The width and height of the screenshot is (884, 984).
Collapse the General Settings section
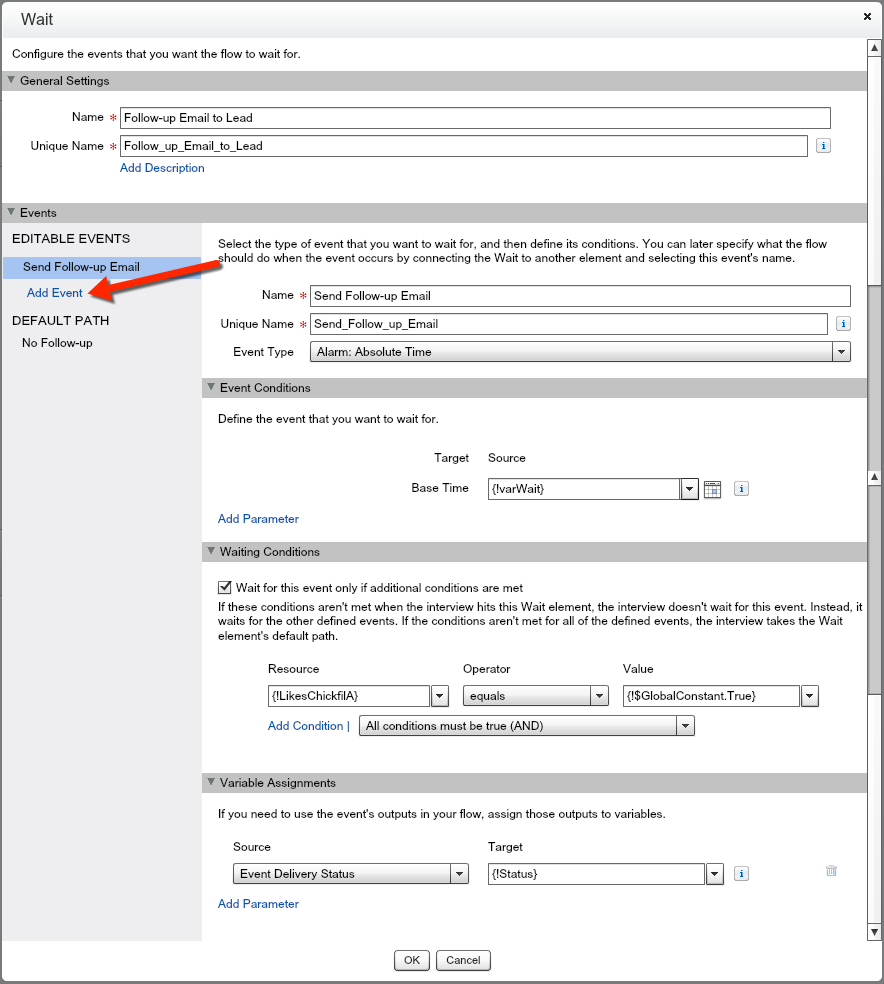tap(12, 81)
